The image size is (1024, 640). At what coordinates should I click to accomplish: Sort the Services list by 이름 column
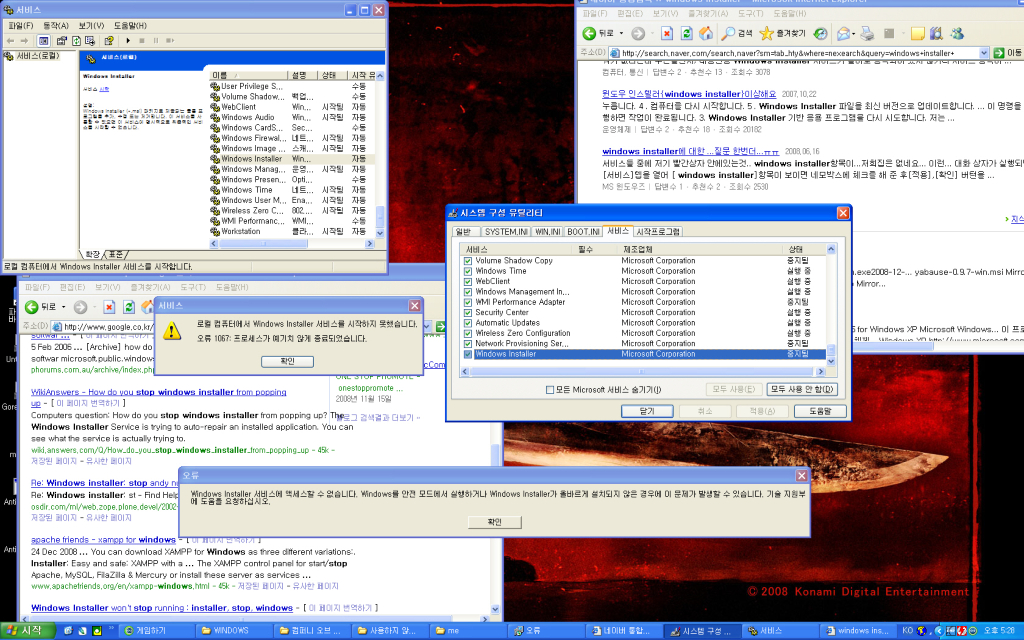[x=248, y=76]
